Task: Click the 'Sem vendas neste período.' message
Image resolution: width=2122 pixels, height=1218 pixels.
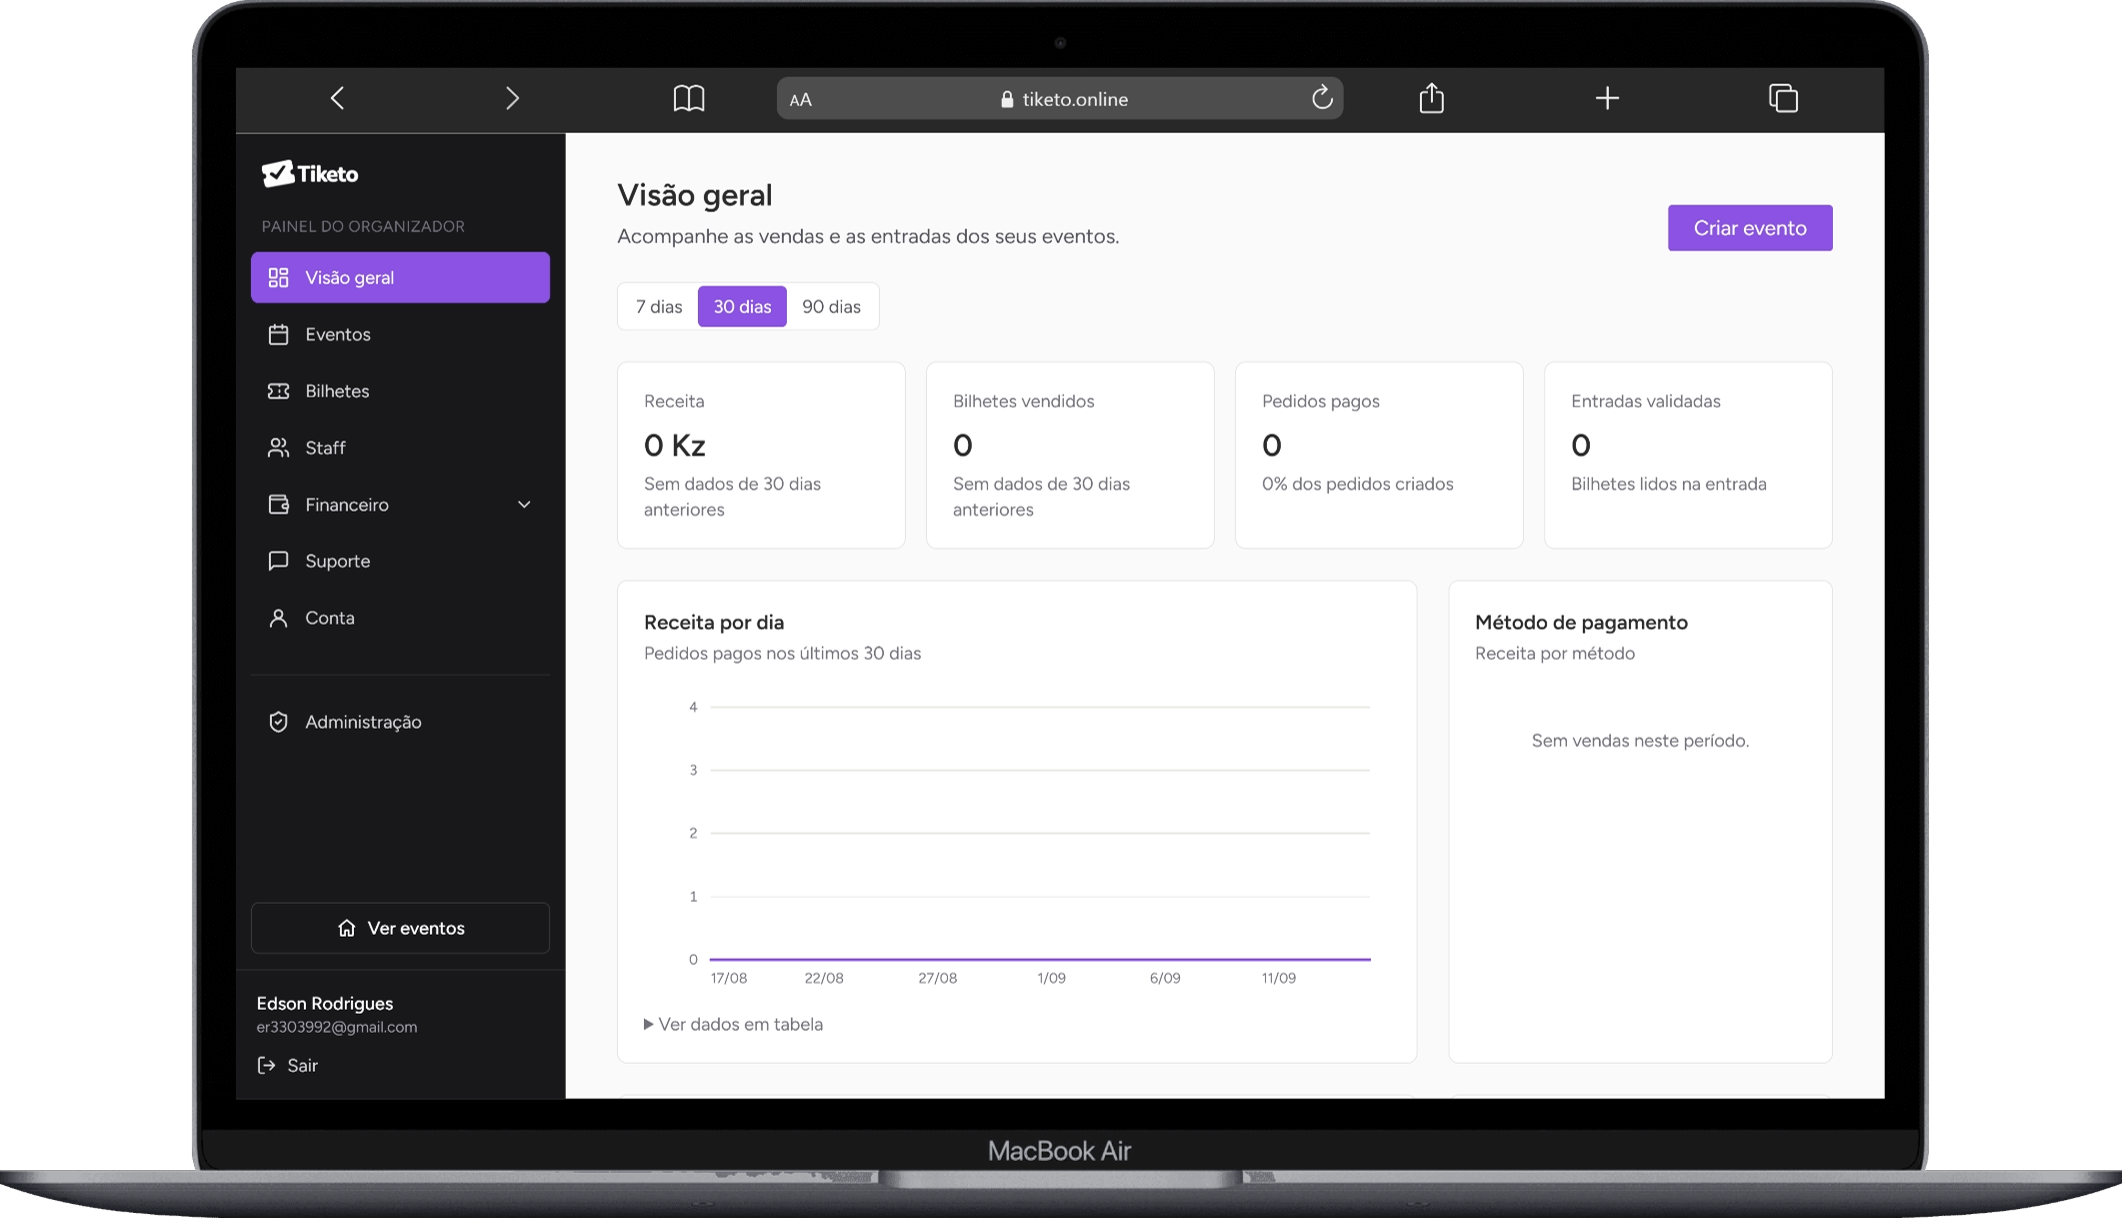Action: click(x=1640, y=741)
